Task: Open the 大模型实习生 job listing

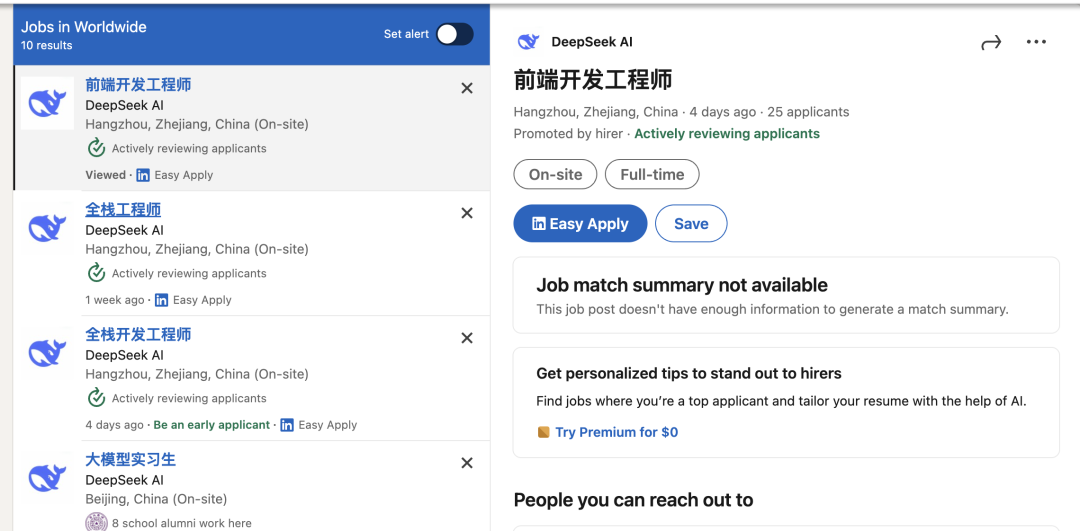Action: (131, 459)
